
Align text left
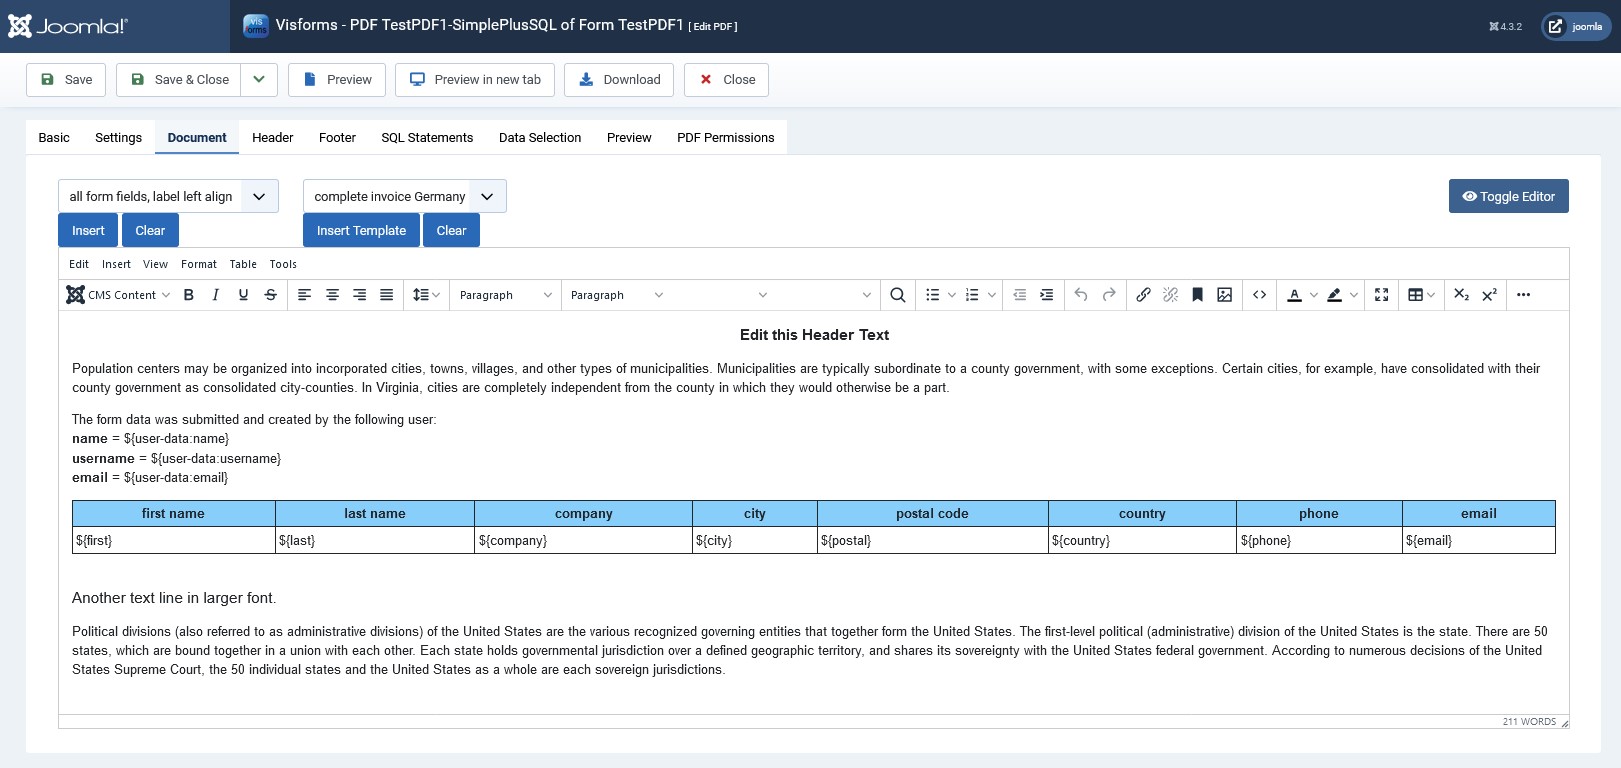pos(305,295)
